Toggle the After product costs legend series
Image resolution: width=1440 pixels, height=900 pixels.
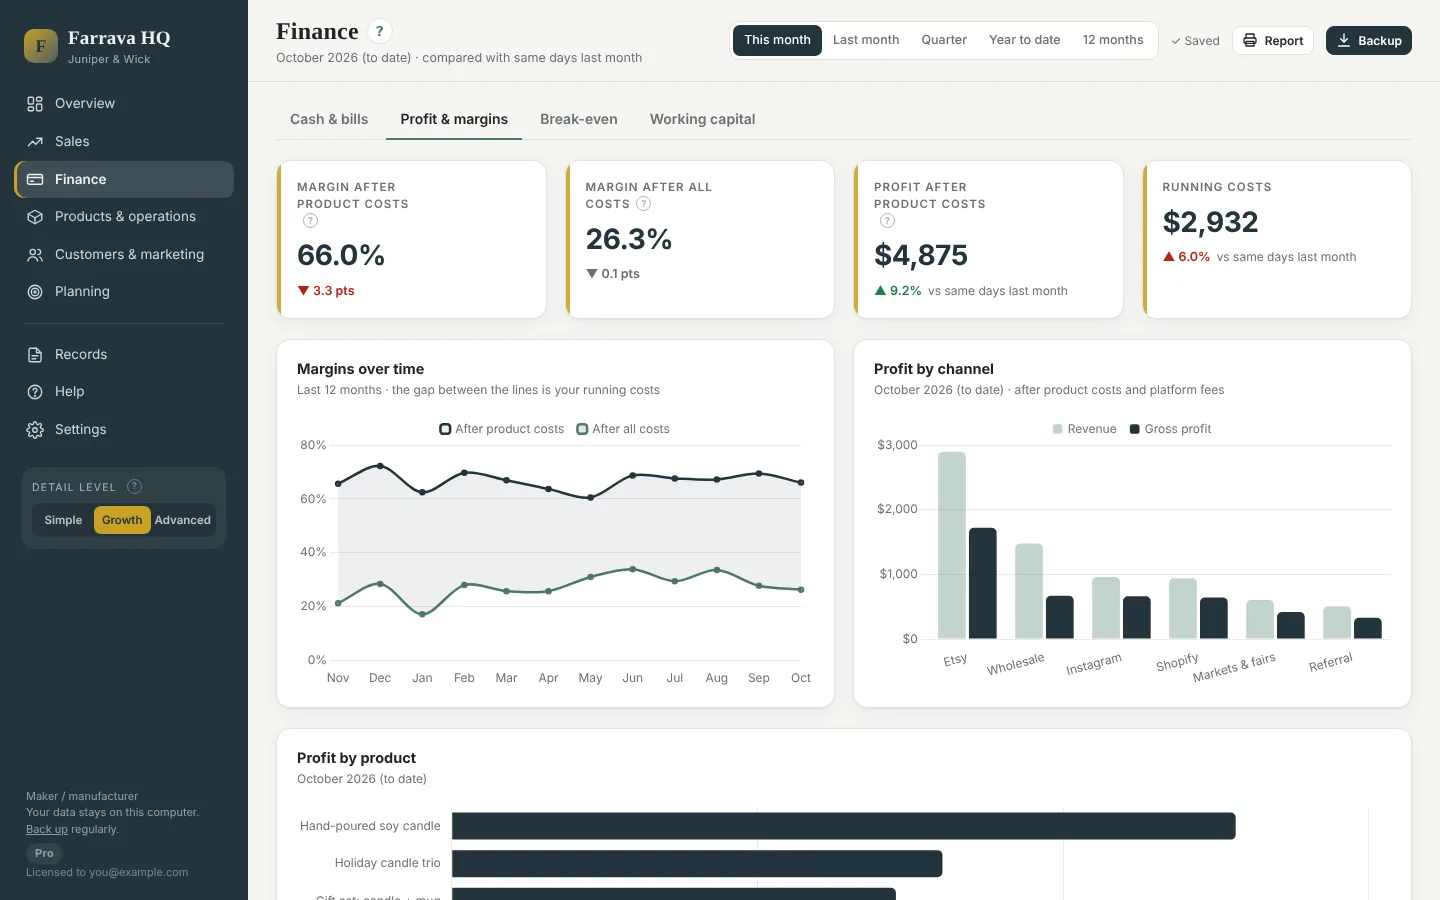tap(502, 429)
